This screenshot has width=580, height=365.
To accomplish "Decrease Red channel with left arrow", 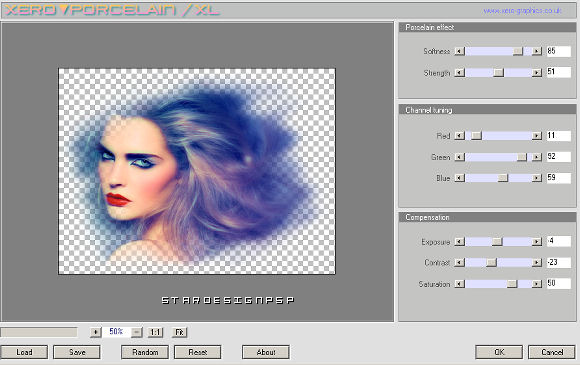I will [459, 136].
